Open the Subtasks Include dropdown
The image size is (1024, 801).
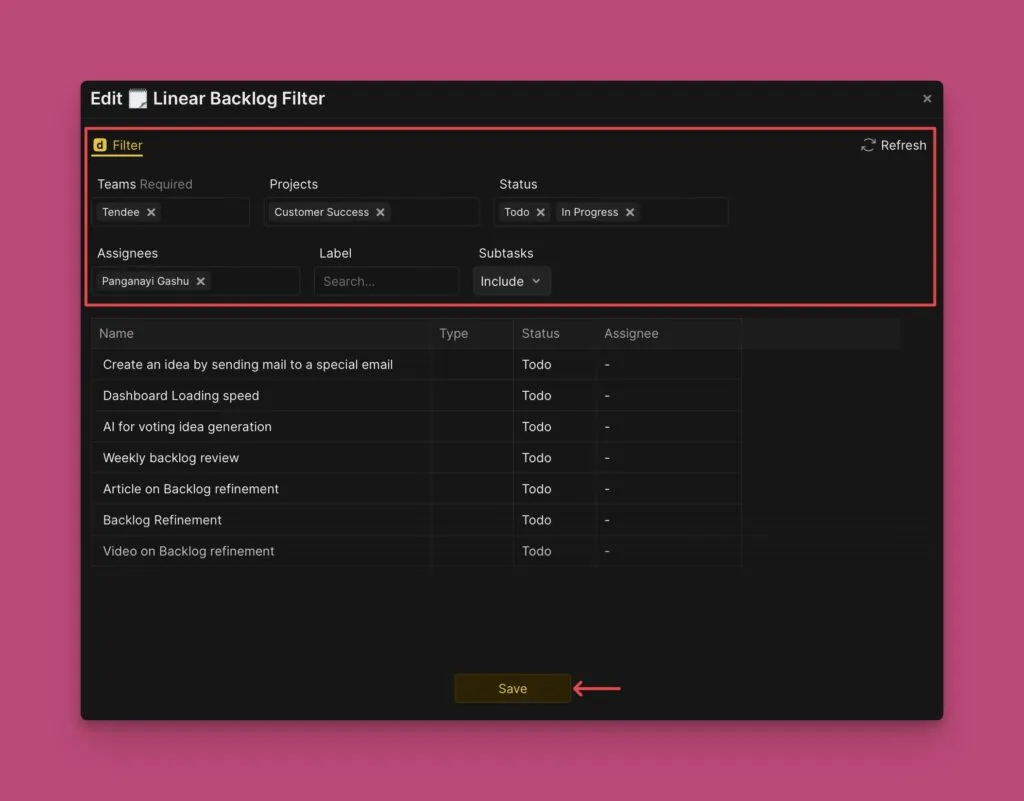pos(511,281)
